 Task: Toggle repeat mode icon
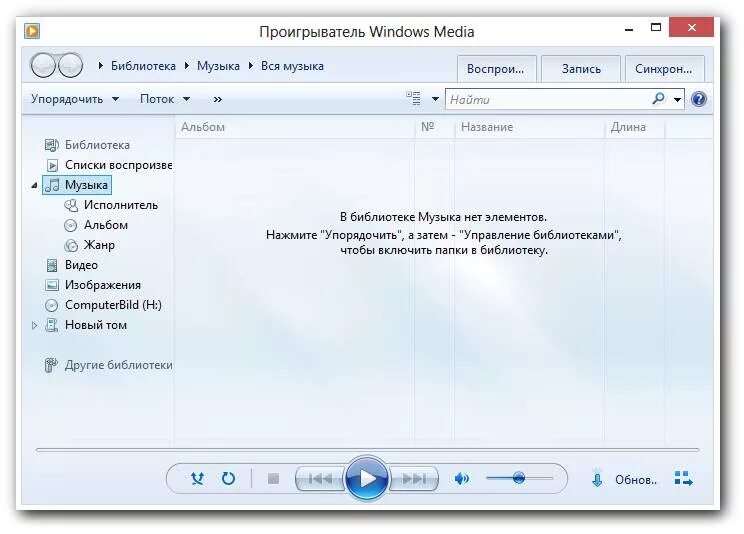tap(228, 478)
